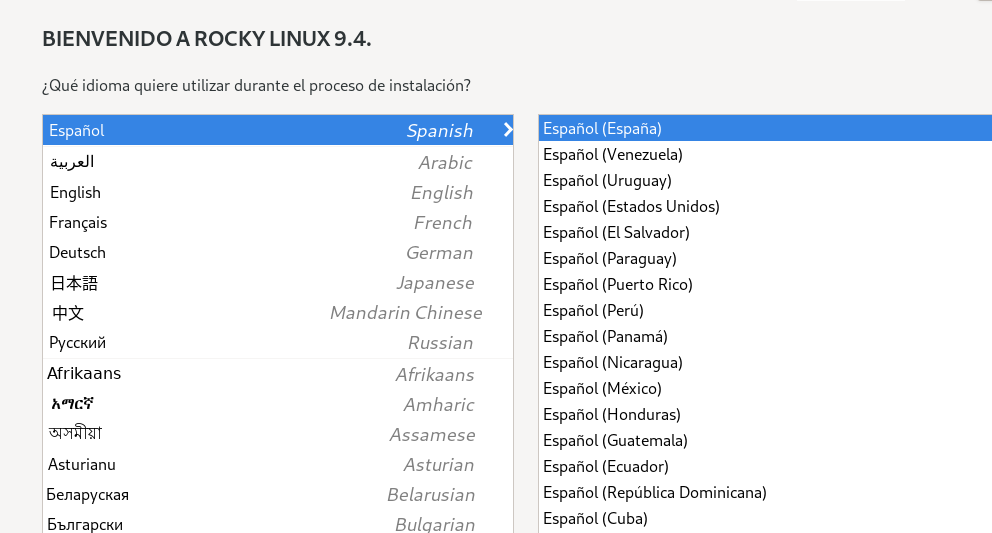Choose Español (El Salvador) locale
The image size is (992, 533).
[x=766, y=232]
